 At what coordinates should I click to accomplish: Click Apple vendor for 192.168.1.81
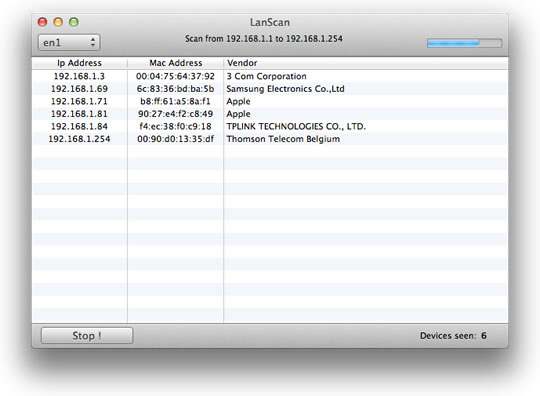pyautogui.click(x=238, y=114)
